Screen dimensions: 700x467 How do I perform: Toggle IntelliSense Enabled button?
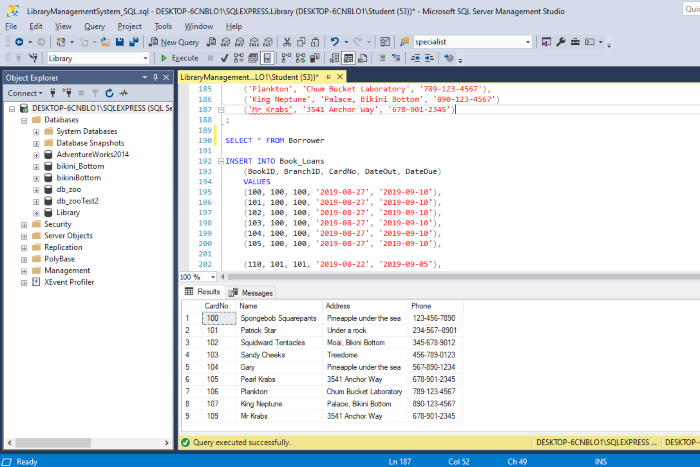click(x=267, y=58)
